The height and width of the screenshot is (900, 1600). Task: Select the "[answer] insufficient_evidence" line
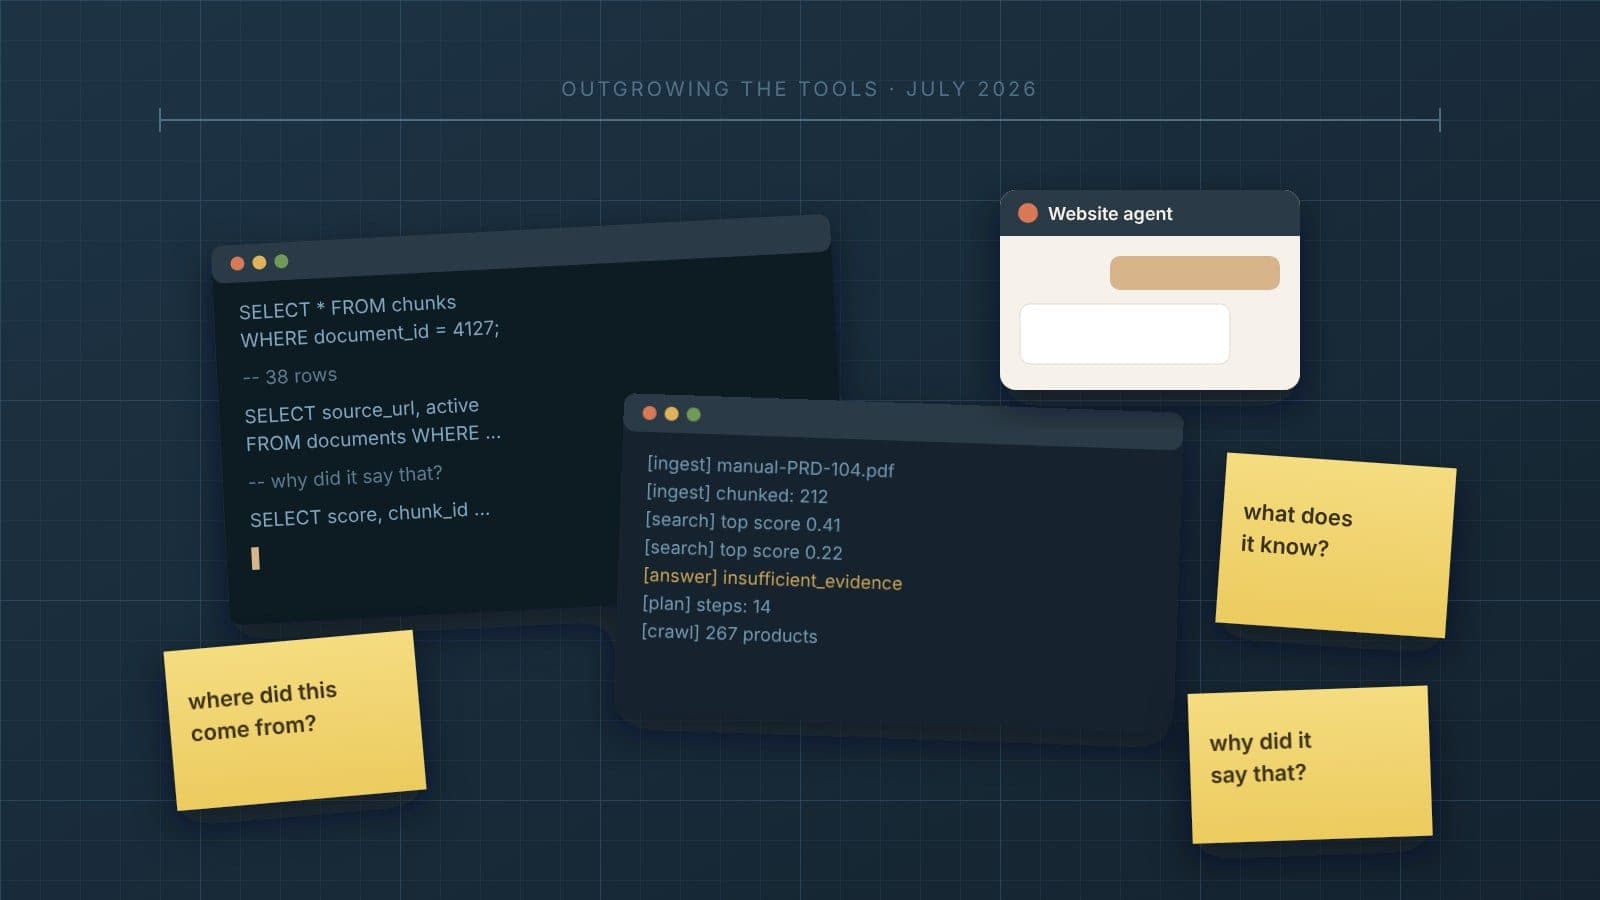[x=772, y=579]
